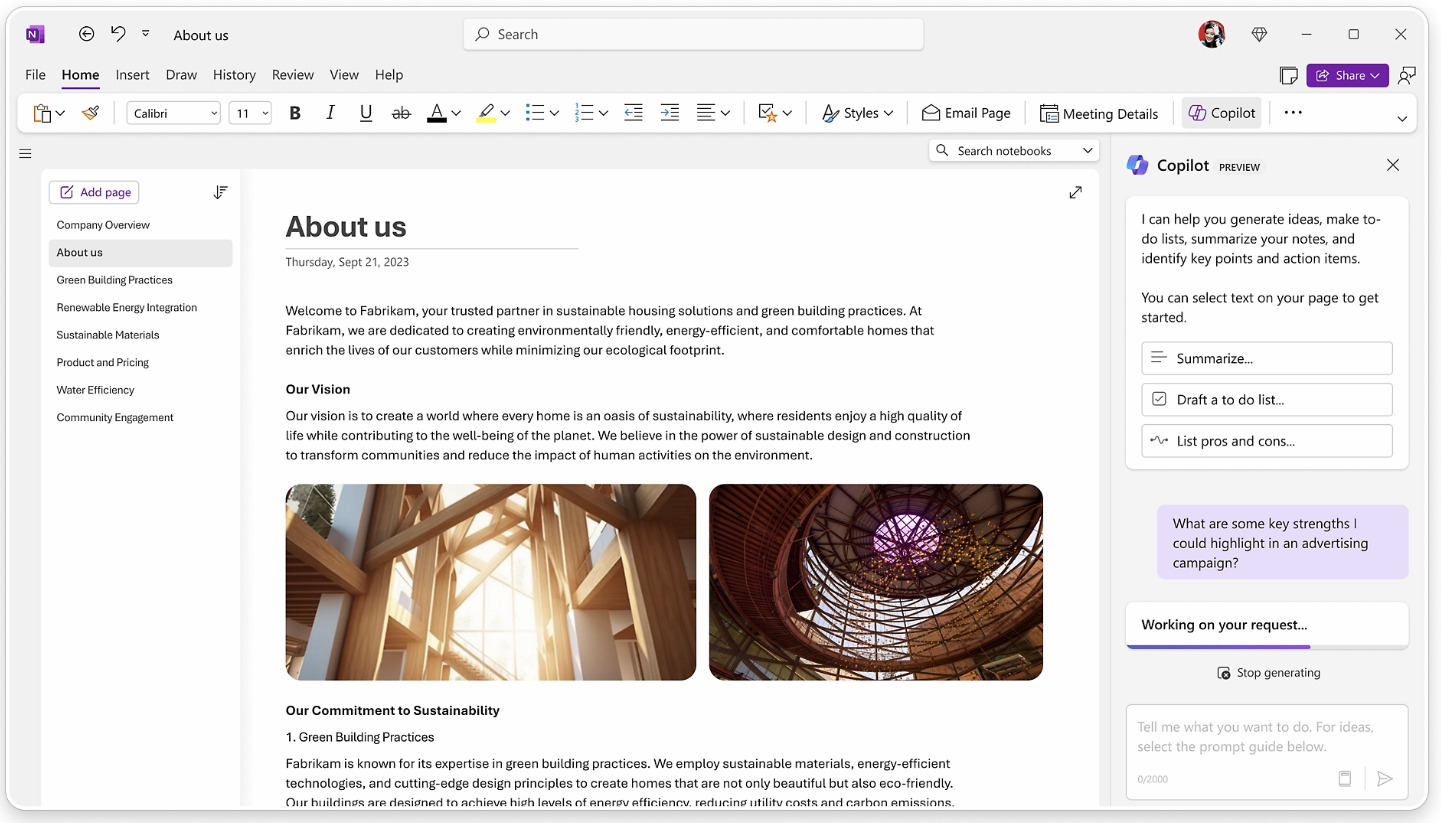1441x823 pixels.
Task: Choose the Summarize Copilot prompt
Action: point(1267,358)
